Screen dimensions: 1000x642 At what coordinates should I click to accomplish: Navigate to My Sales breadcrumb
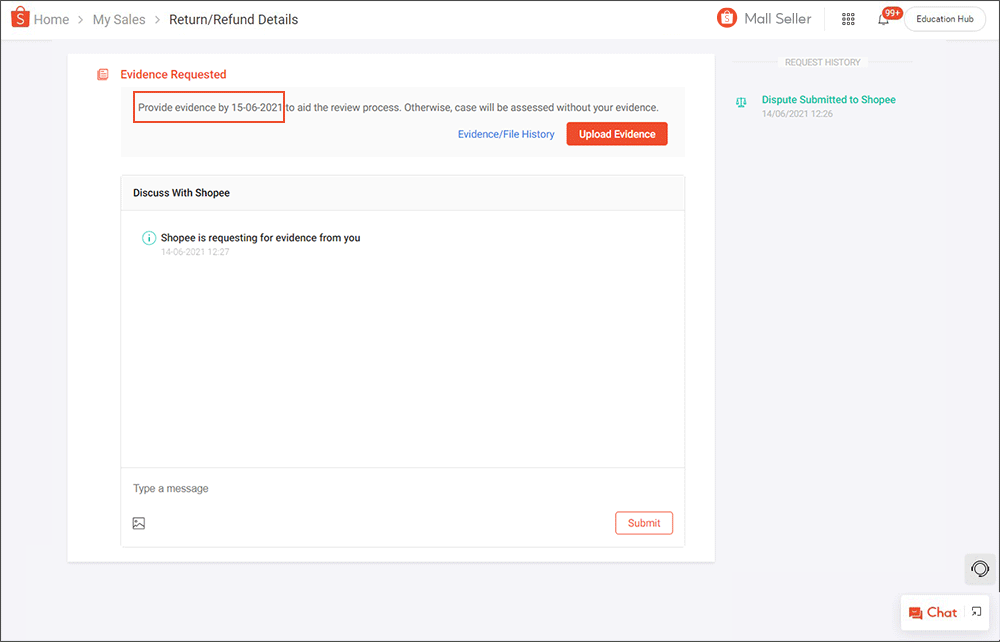pyautogui.click(x=119, y=19)
